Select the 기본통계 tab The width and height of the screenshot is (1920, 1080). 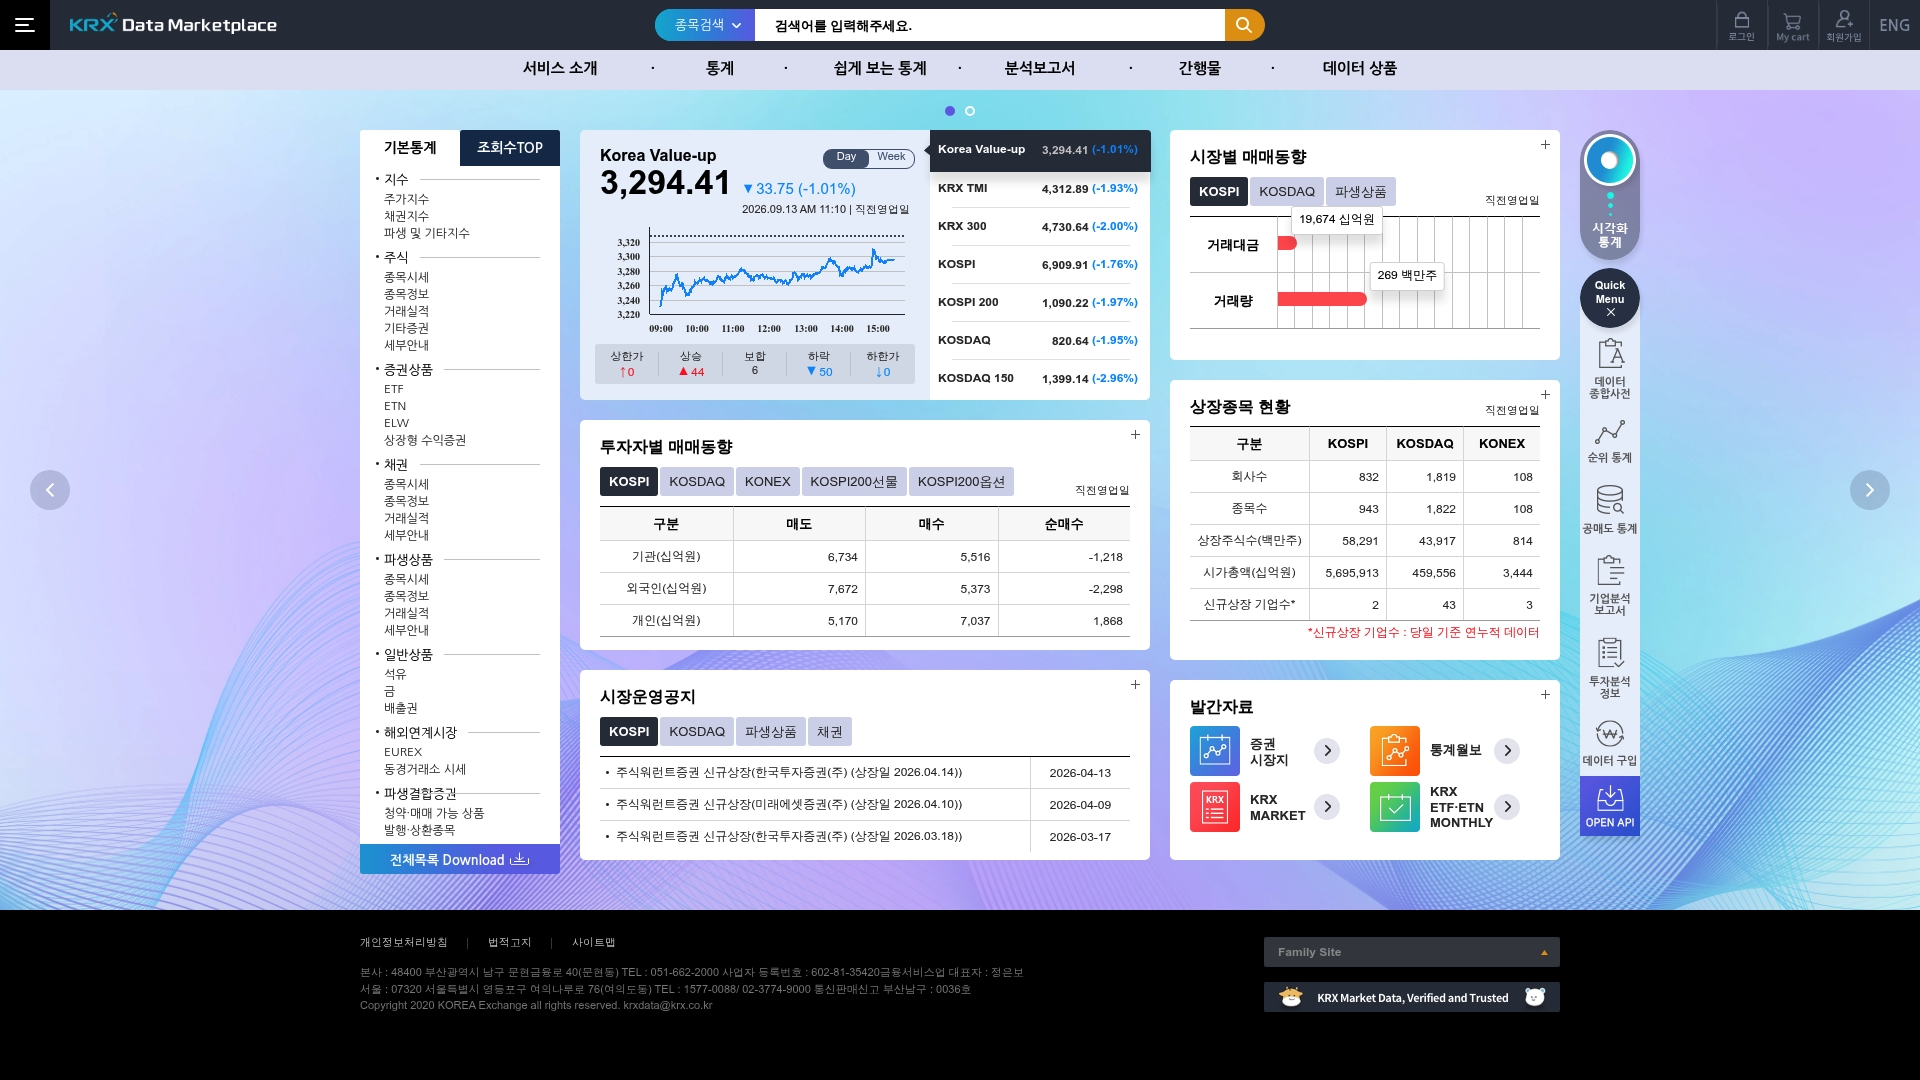410,148
